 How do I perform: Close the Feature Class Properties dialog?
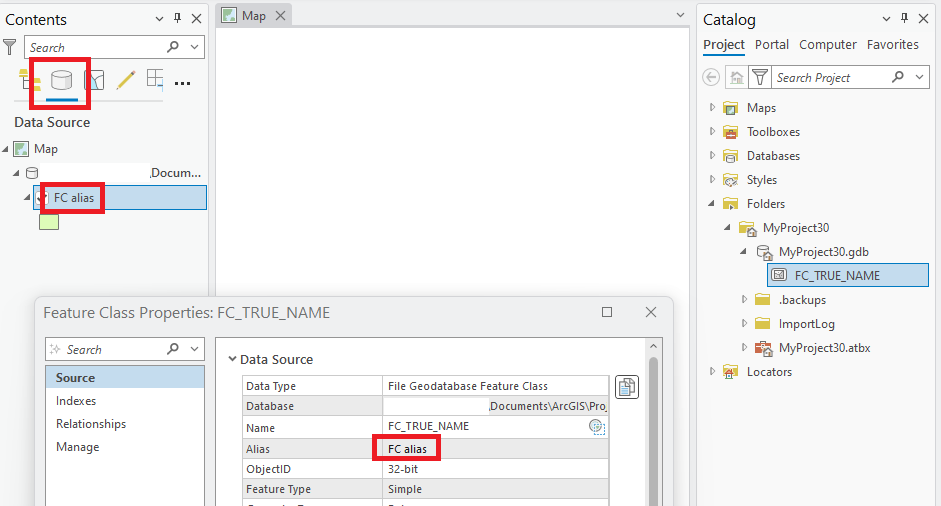pyautogui.click(x=651, y=312)
